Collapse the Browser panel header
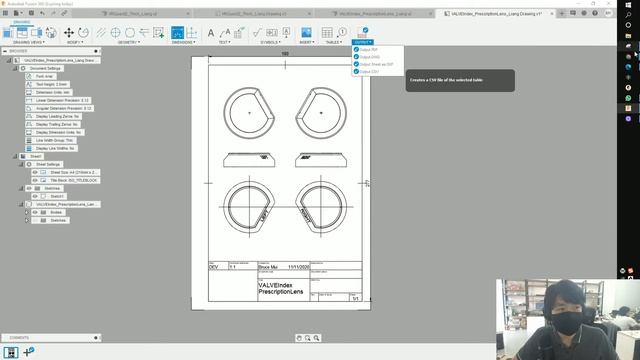The width and height of the screenshot is (640, 360). [5, 51]
